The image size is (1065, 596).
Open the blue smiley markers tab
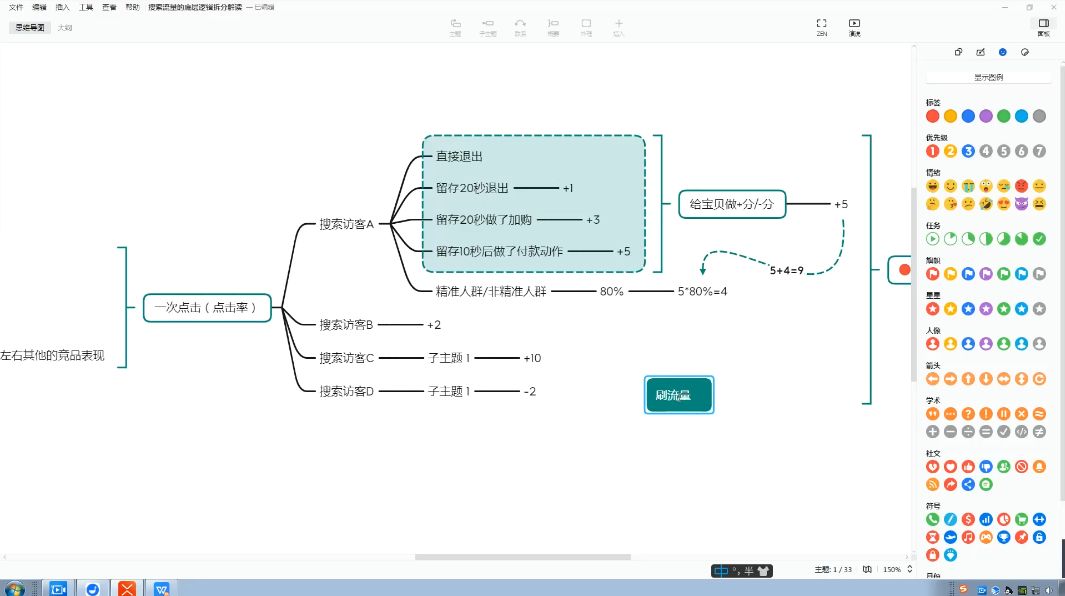1003,52
